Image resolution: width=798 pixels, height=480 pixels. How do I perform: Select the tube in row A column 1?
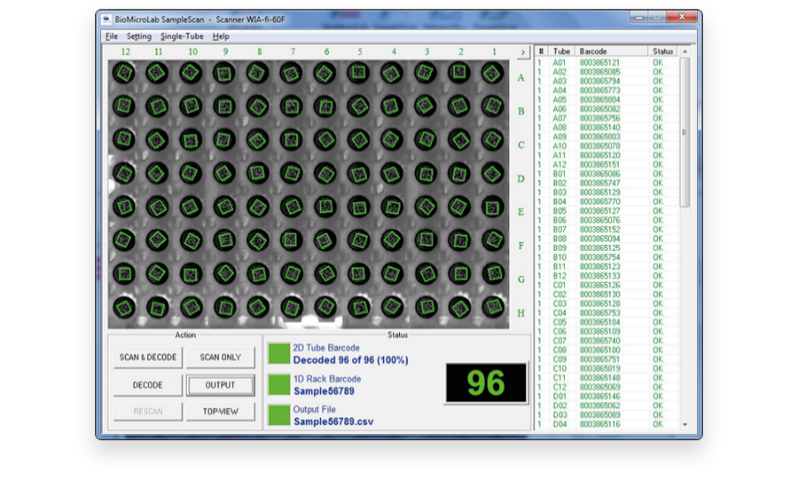pyautogui.click(x=493, y=73)
